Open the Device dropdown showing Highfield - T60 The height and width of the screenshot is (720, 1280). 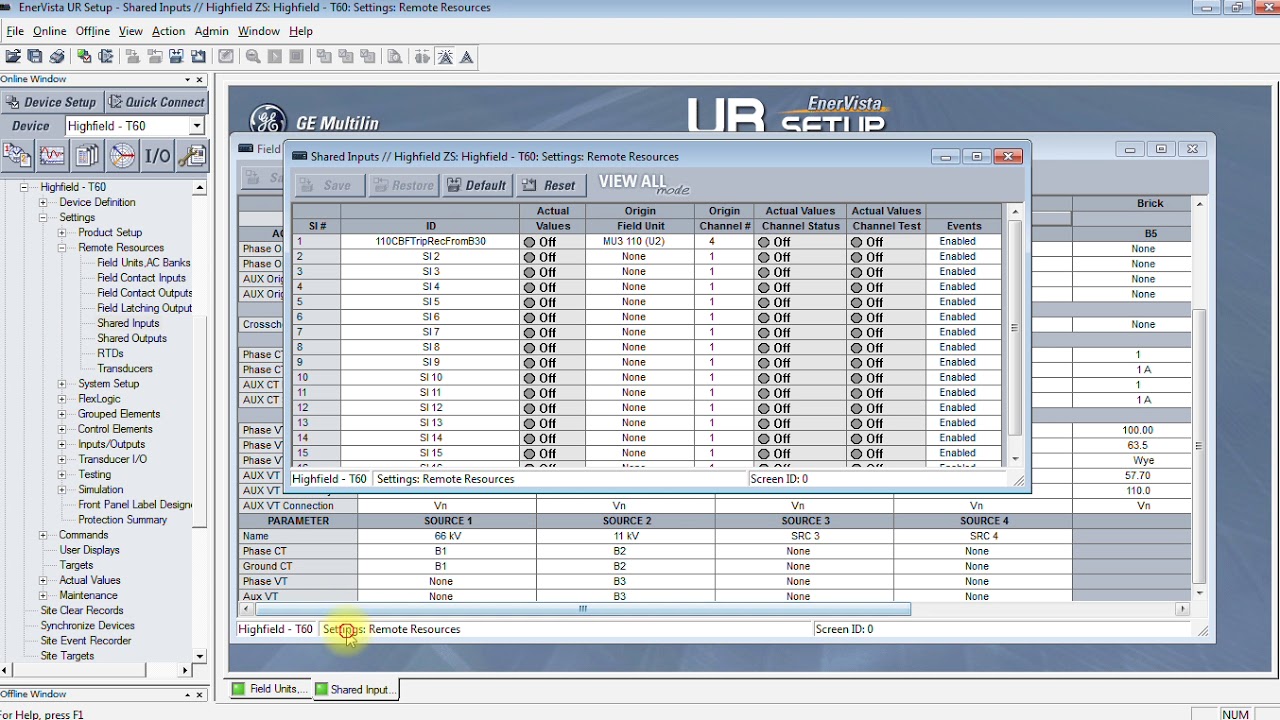[x=196, y=126]
